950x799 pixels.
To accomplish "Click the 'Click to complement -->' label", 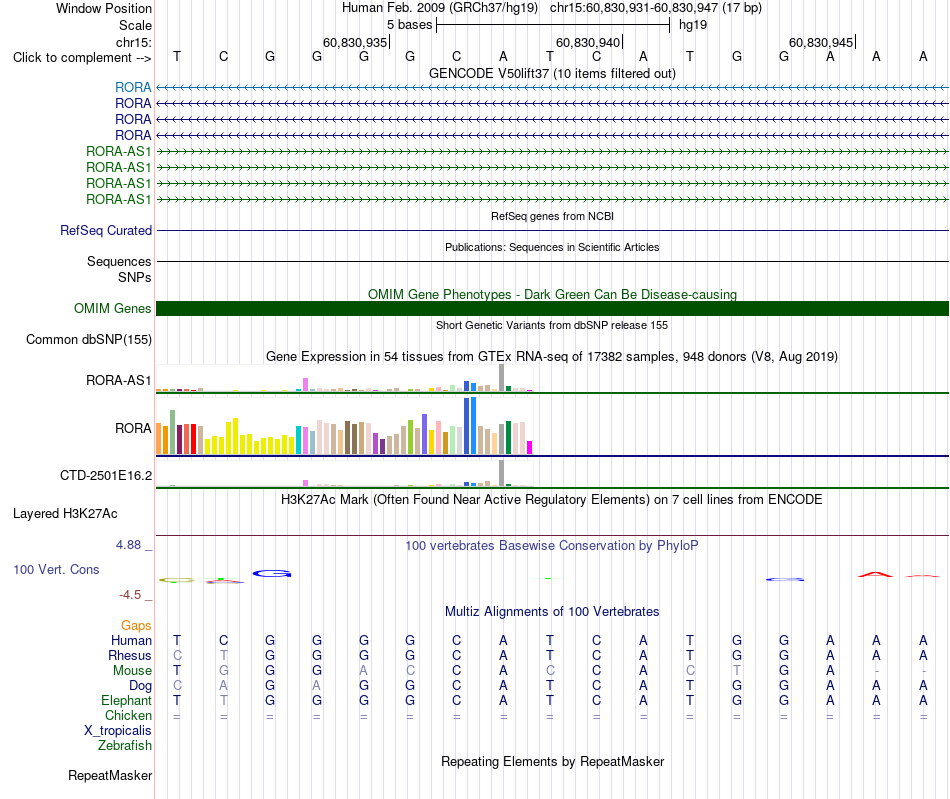I will [x=82, y=58].
